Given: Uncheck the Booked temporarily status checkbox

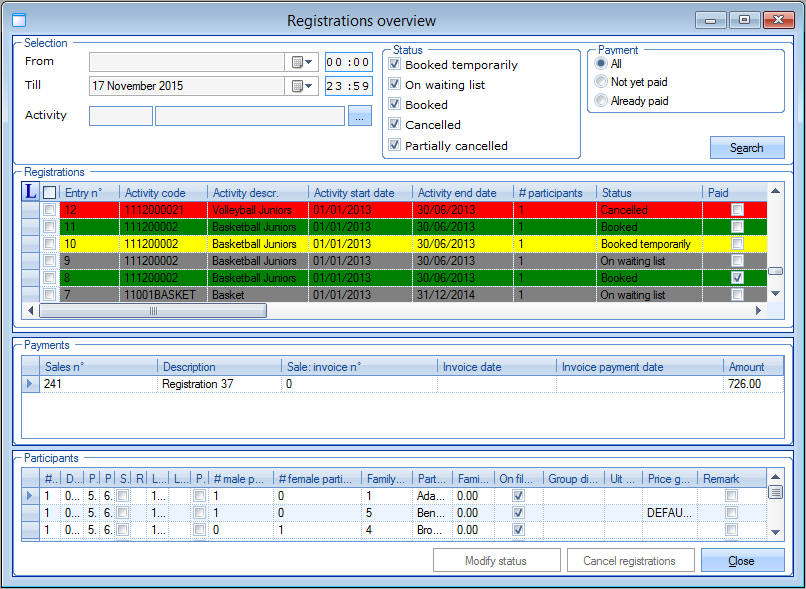Looking at the screenshot, I should (395, 65).
